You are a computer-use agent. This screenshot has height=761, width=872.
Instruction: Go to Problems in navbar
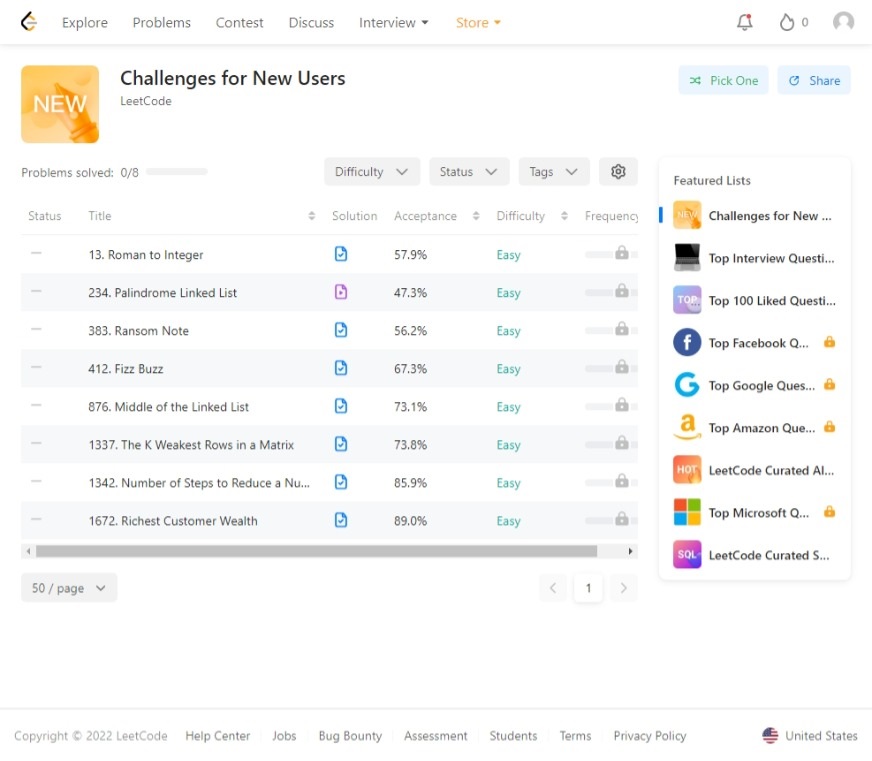[161, 22]
